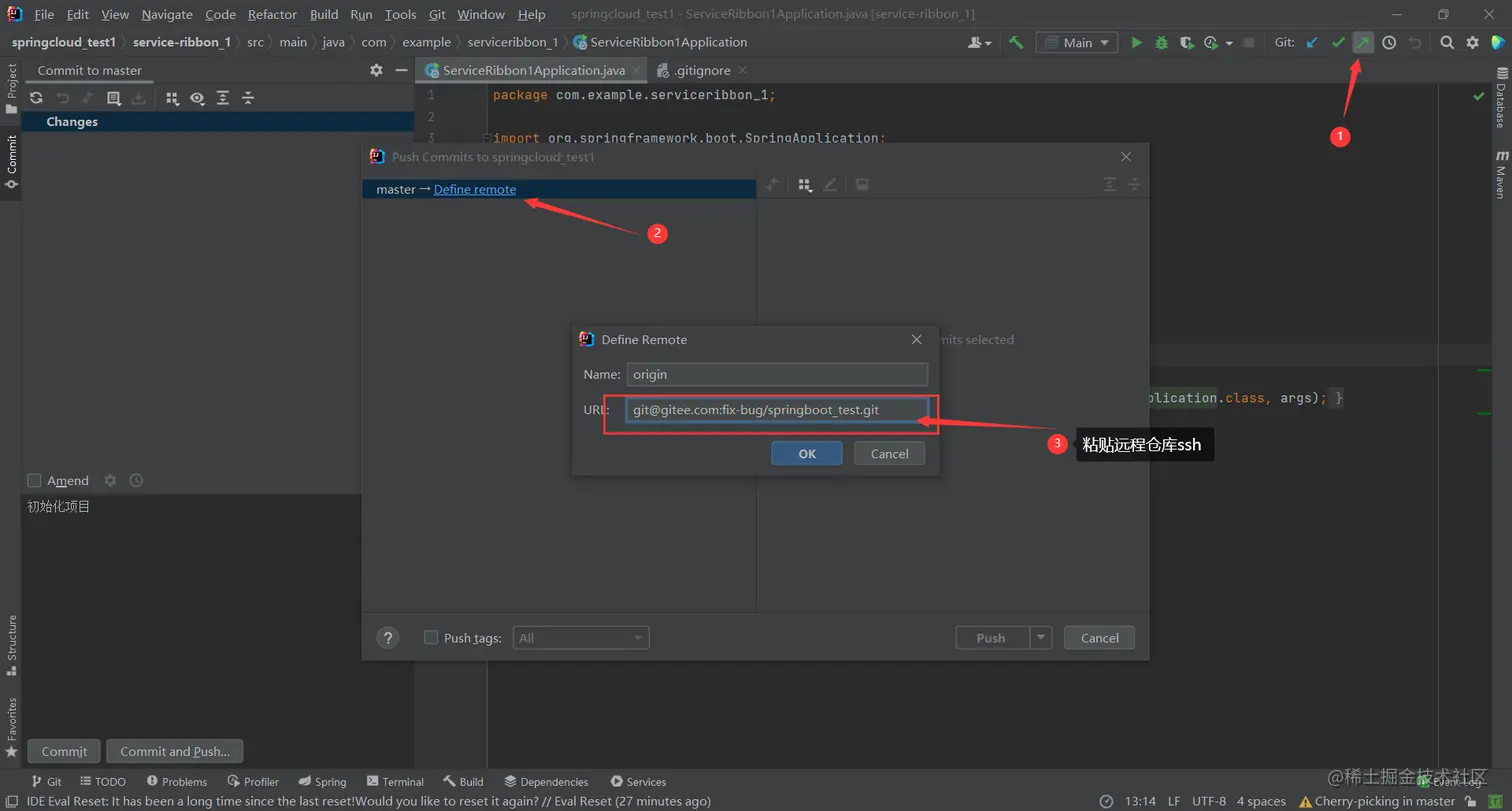Switch to ServiceRibbon1Application.java editor tab
The width and height of the screenshot is (1512, 811).
533,70
